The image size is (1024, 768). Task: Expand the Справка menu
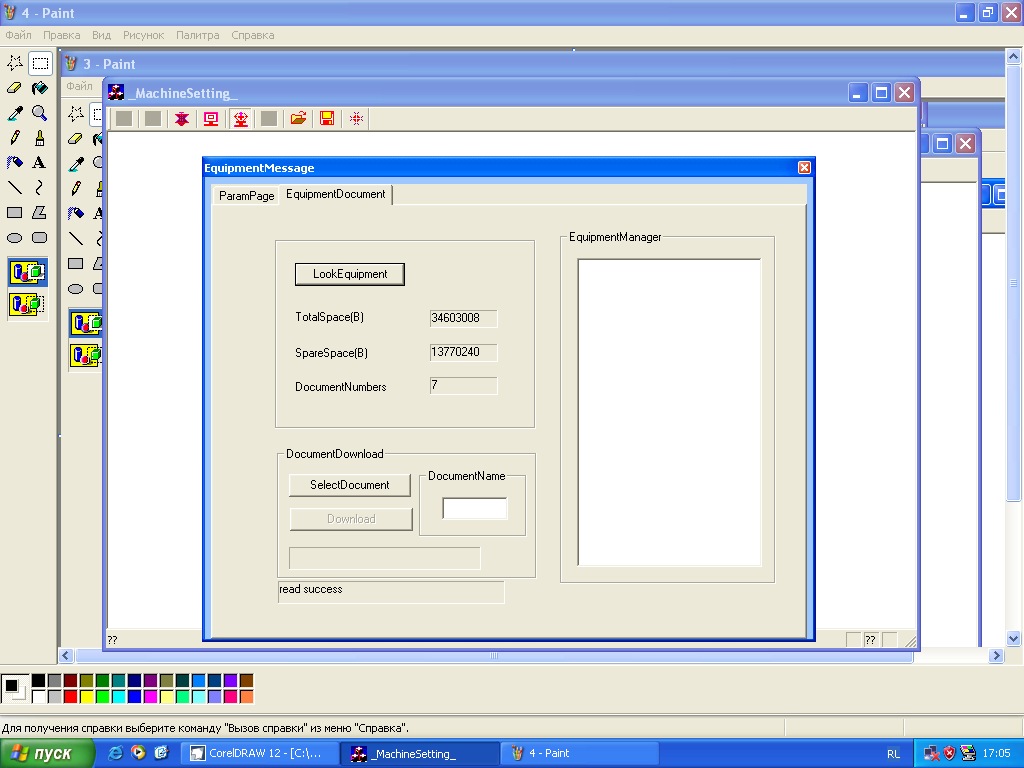point(252,35)
